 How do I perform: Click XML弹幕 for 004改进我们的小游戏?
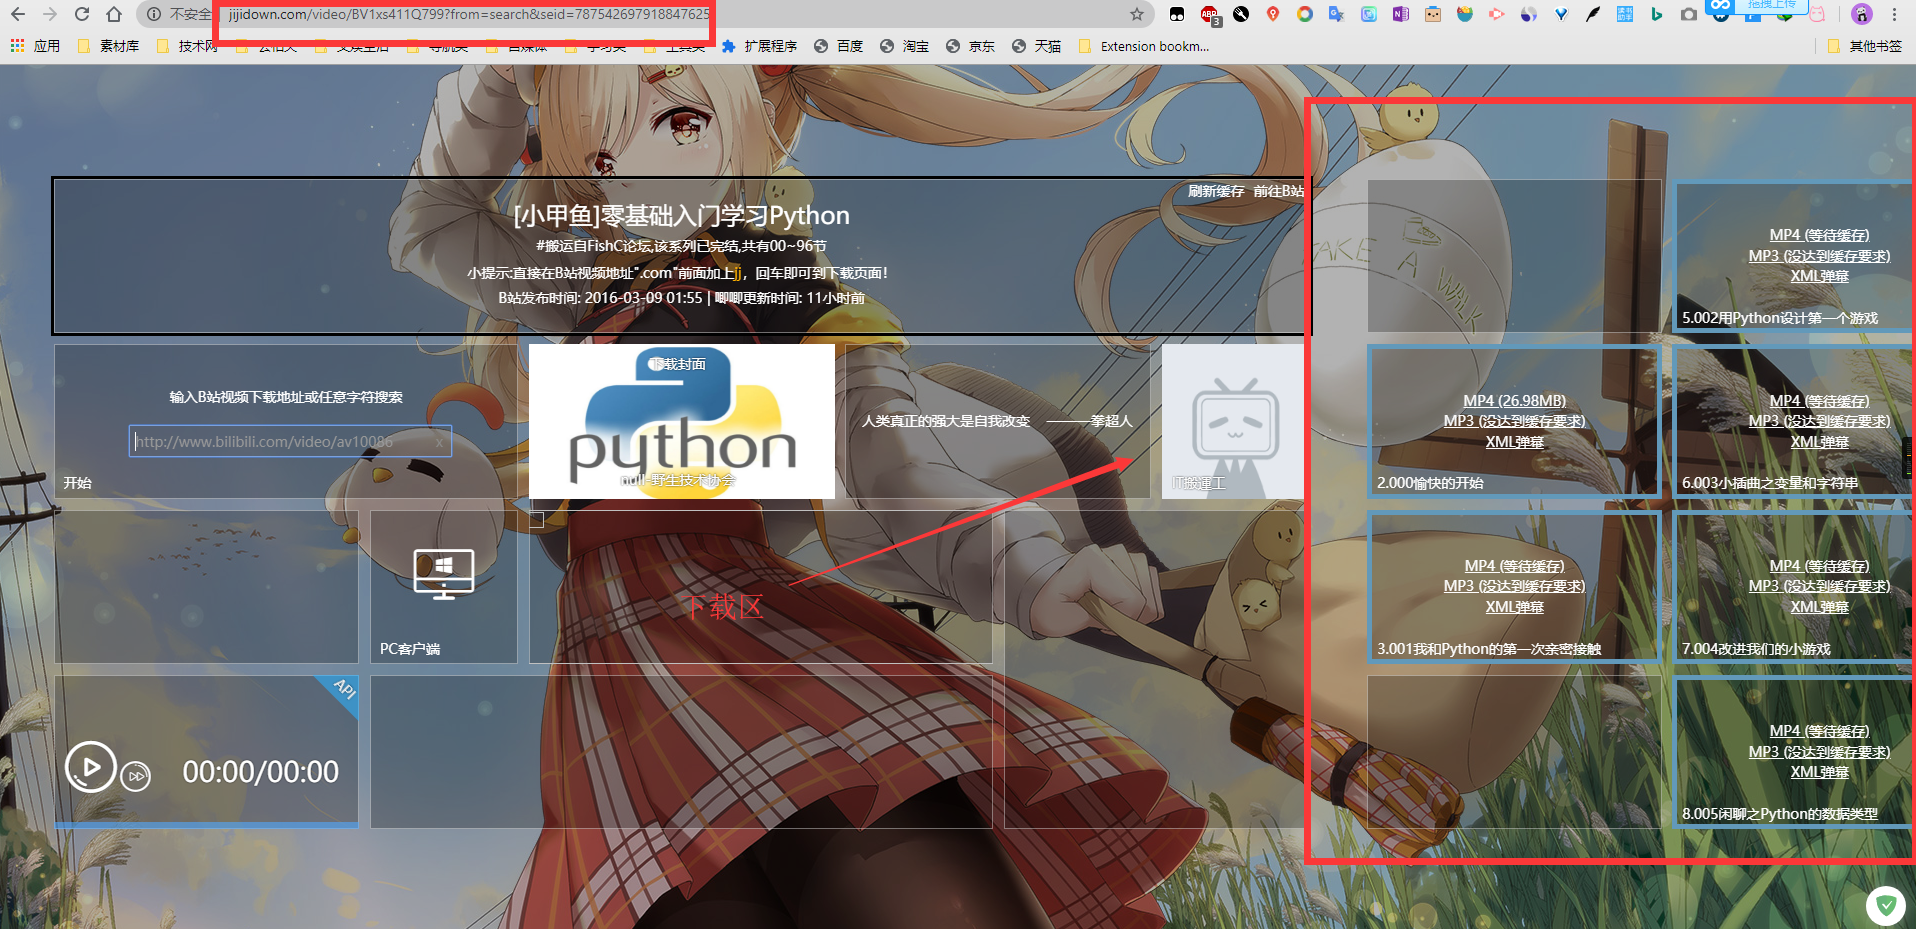[1819, 607]
